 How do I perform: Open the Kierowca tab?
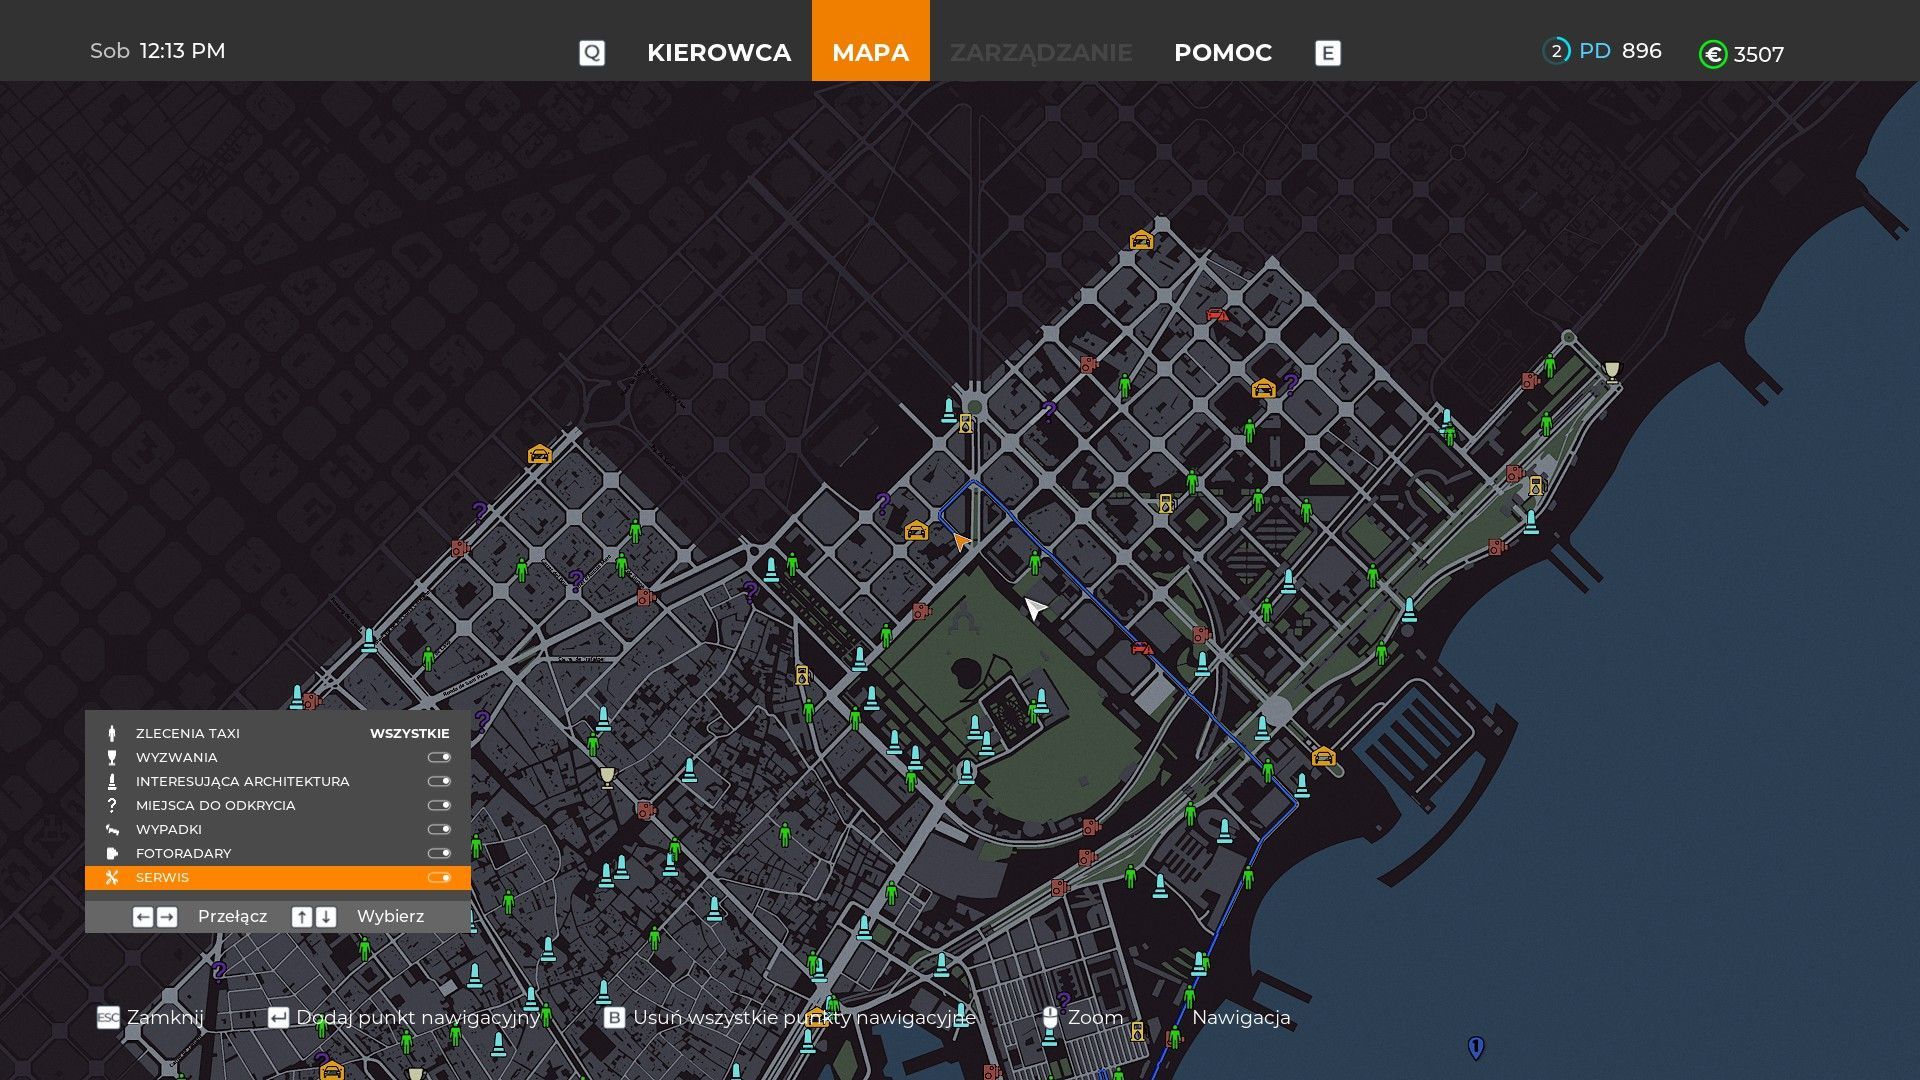click(x=718, y=53)
